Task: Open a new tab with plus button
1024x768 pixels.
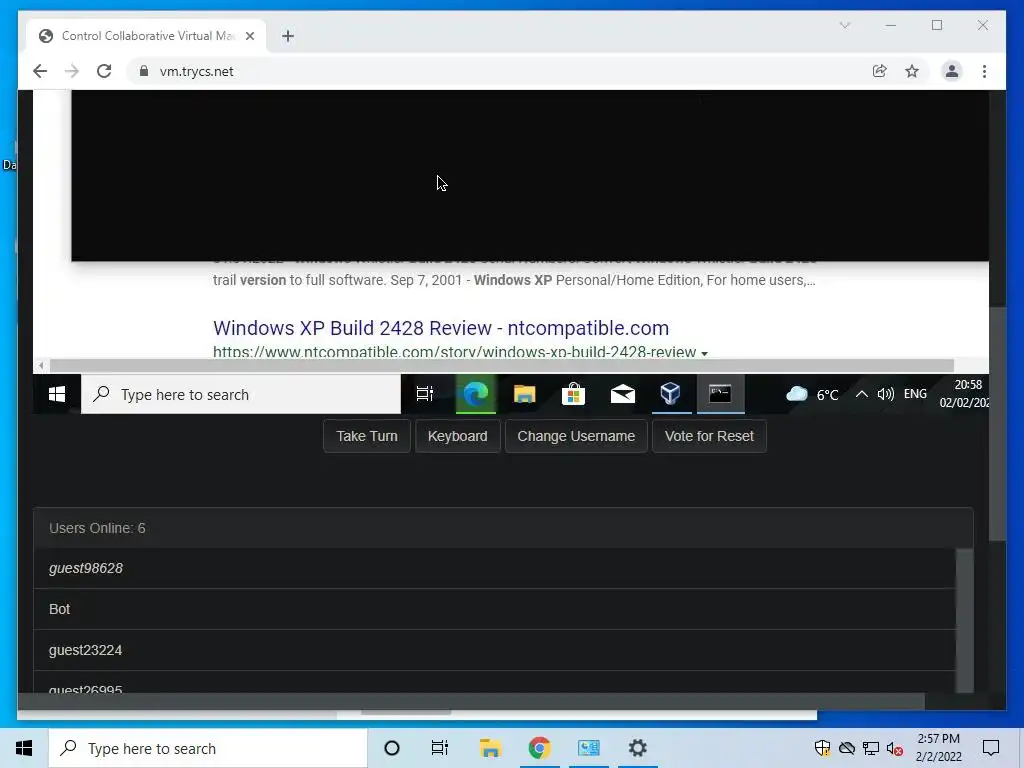Action: (x=288, y=36)
